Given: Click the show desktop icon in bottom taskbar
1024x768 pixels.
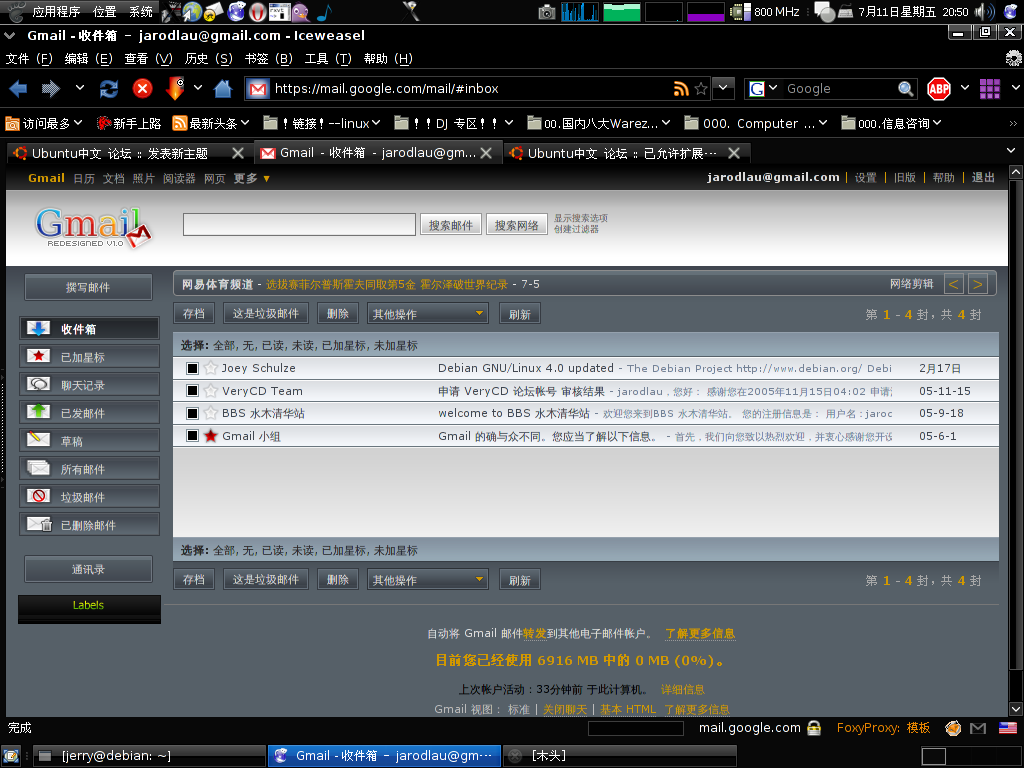Looking at the screenshot, I should pos(10,756).
